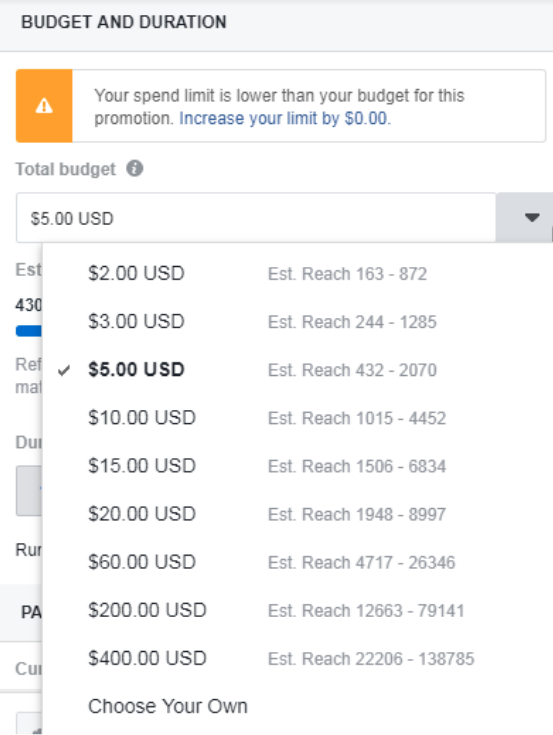This screenshot has height=735, width=553.
Task: Select the $15.00 USD budget option
Action: pyautogui.click(x=297, y=466)
